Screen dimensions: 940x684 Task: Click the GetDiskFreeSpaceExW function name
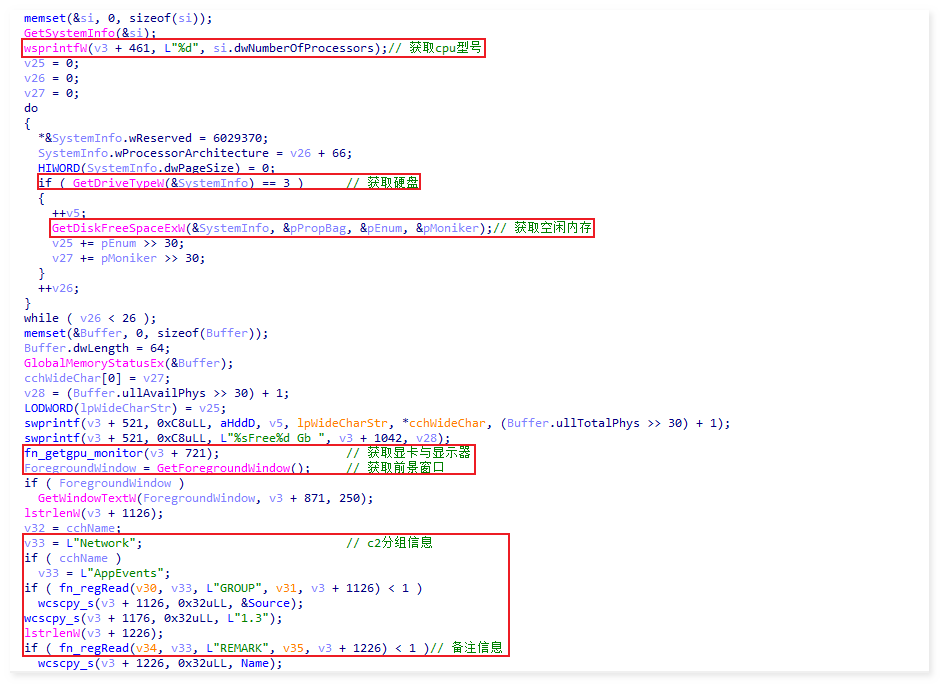[x=119, y=228]
